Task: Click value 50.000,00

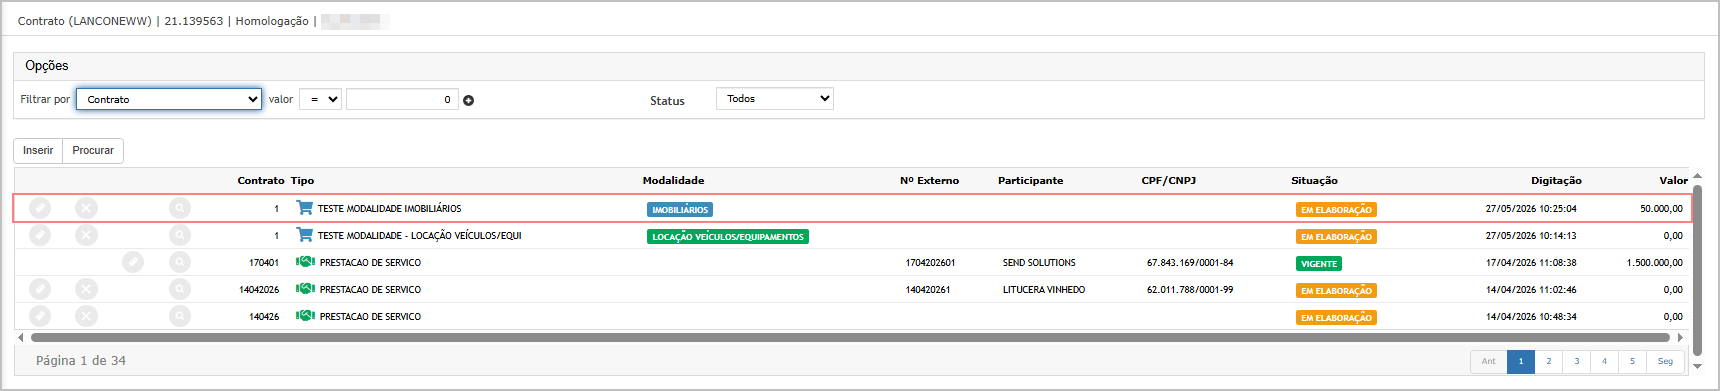Action: tap(1661, 209)
